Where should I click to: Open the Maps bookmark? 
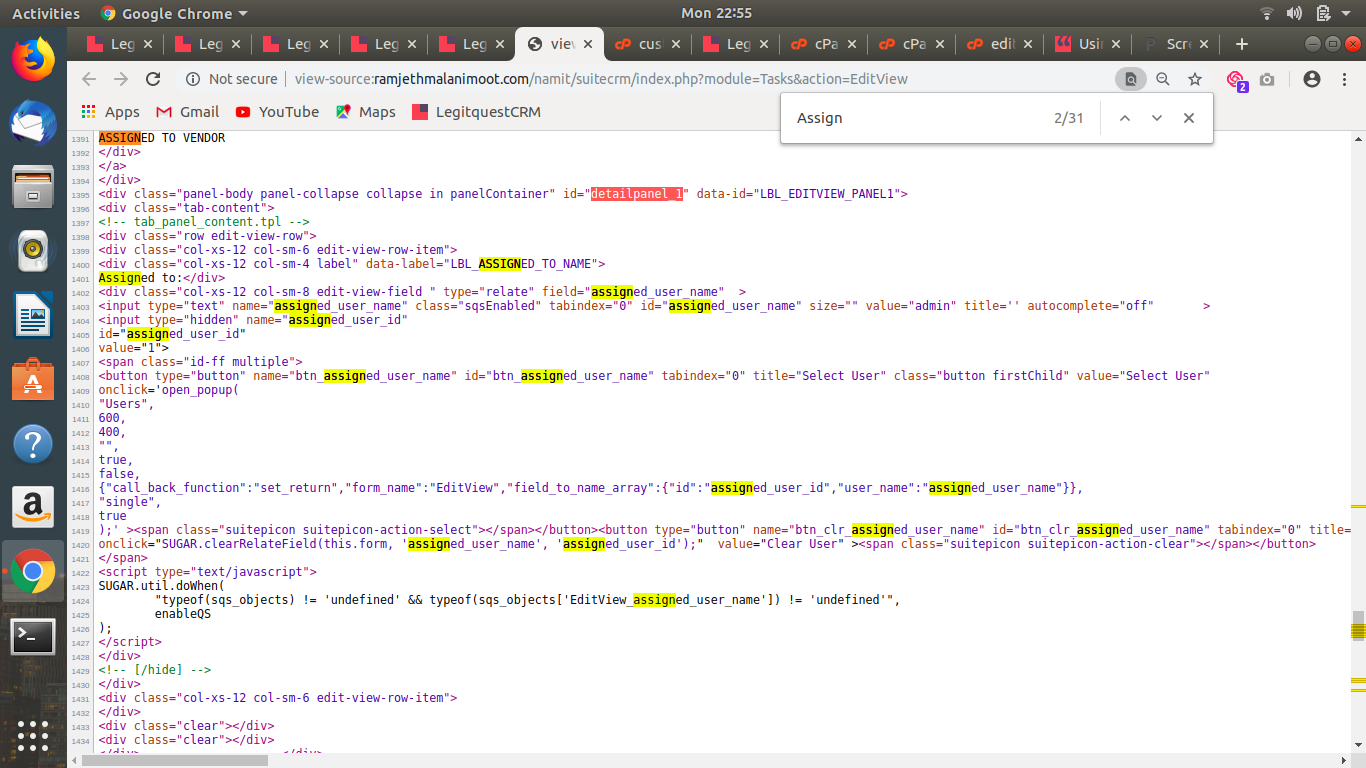click(x=366, y=112)
